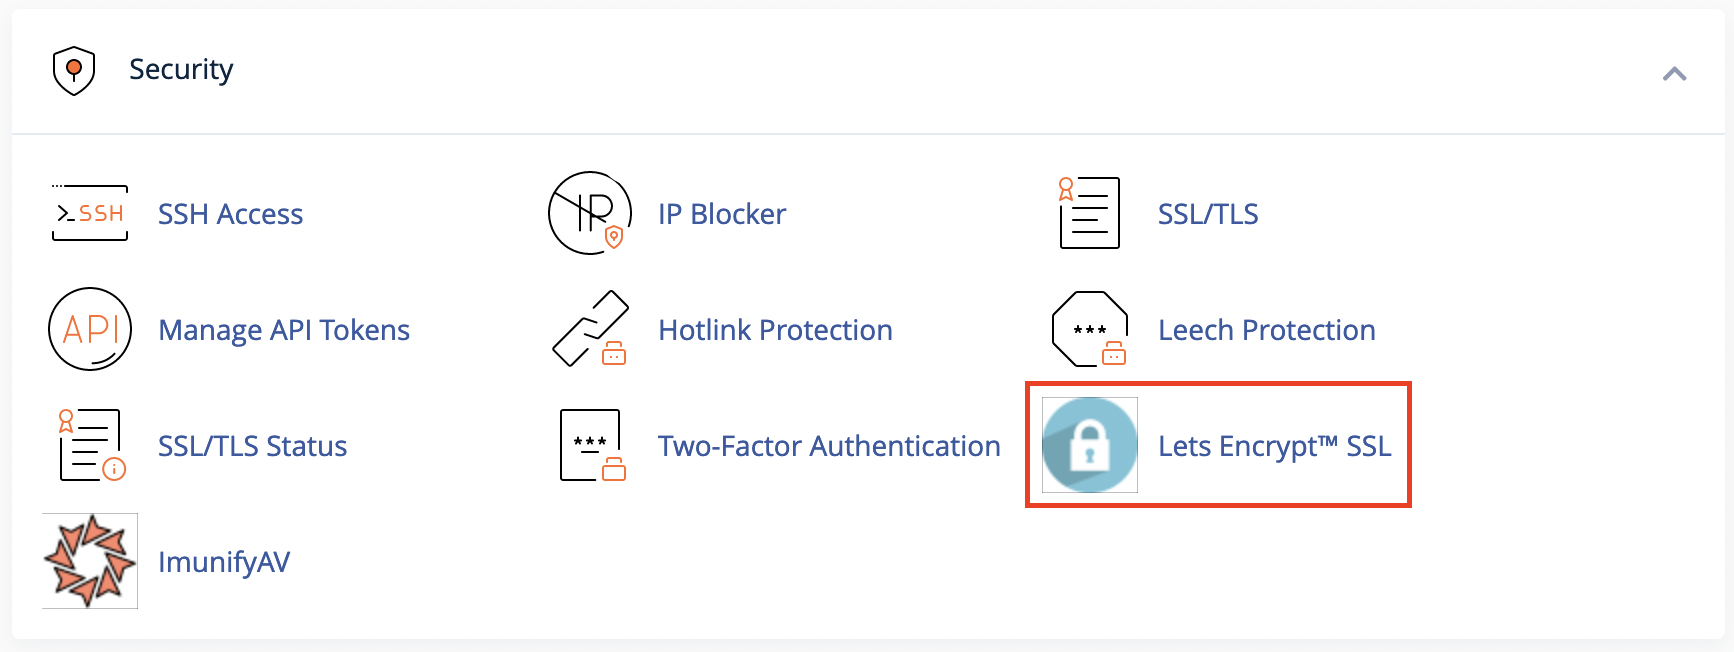
Task: Click the Security section header title
Action: pos(181,69)
